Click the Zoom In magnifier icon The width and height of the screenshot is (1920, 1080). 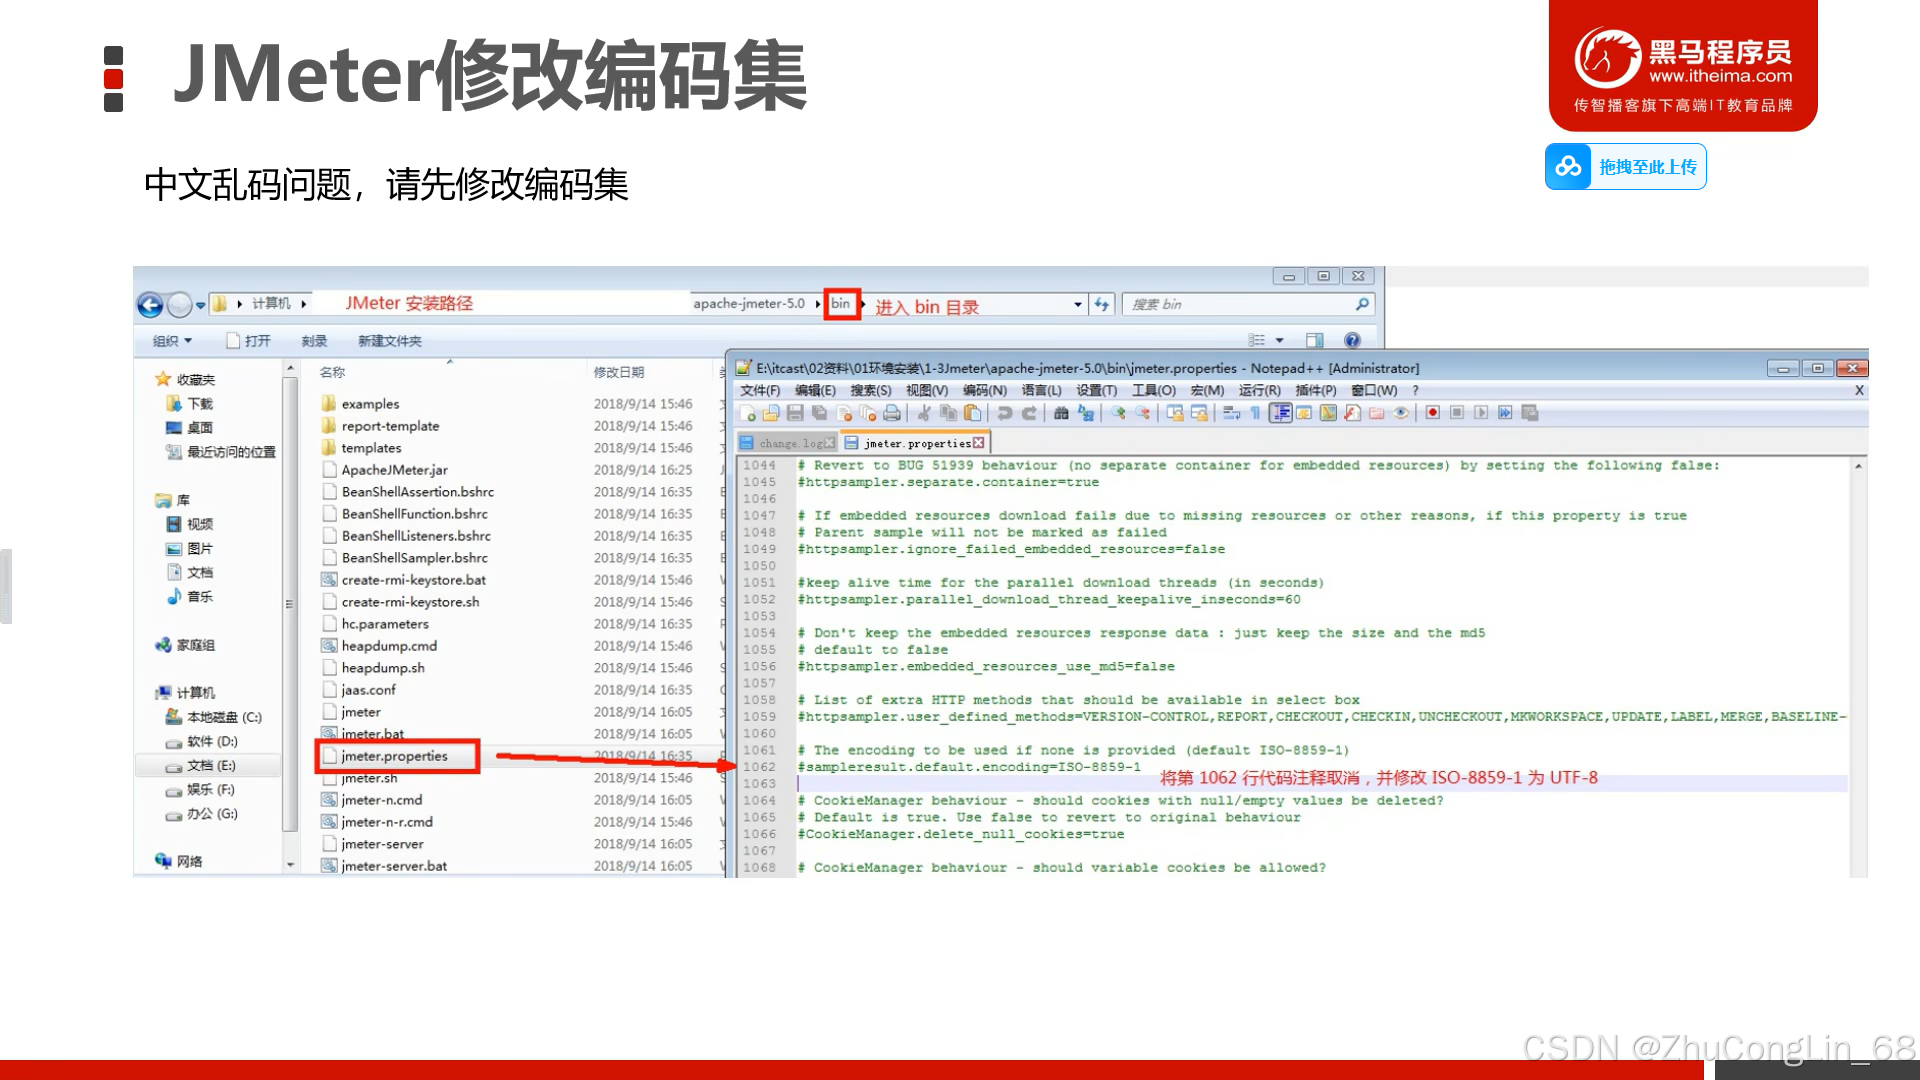pyautogui.click(x=1119, y=413)
